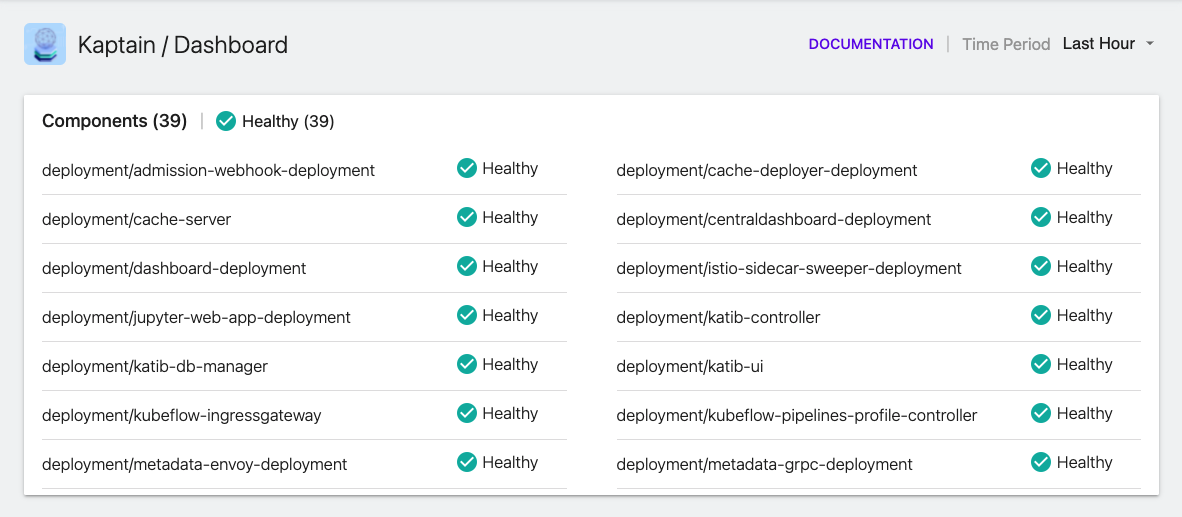Select deployment/metadata-envoy-deployment component
1182x517 pixels.
194,464
